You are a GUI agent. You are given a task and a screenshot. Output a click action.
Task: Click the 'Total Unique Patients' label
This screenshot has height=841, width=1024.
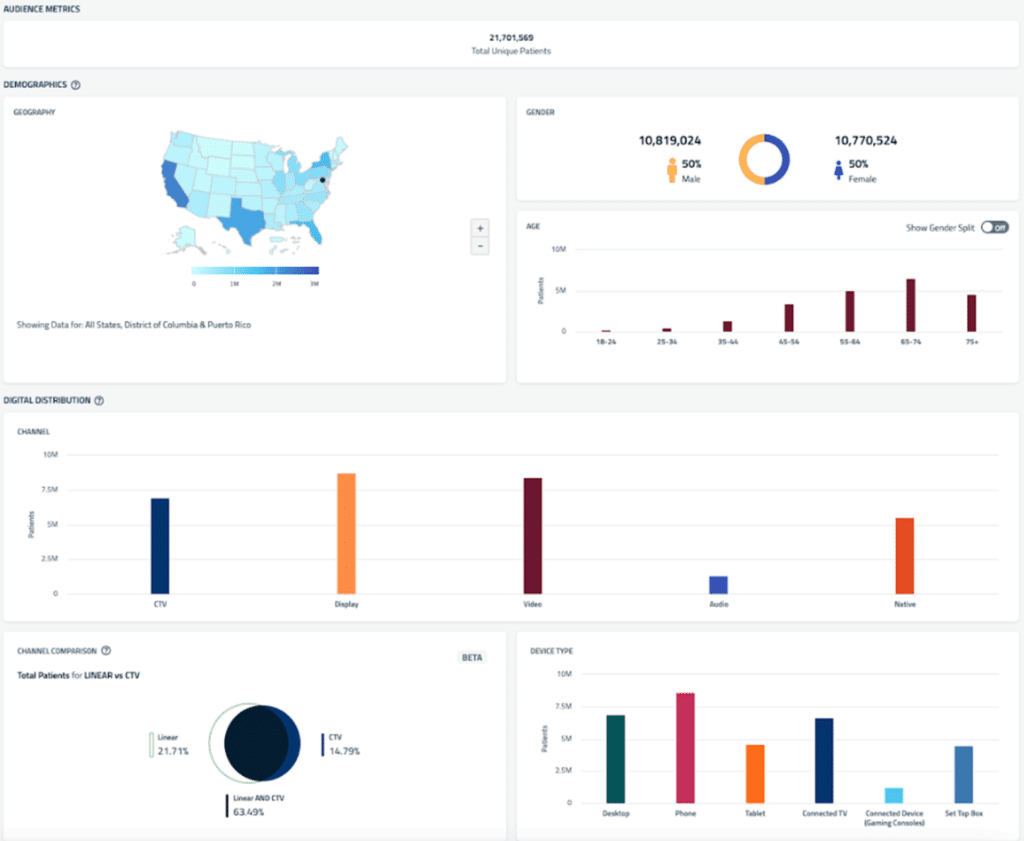coord(511,51)
